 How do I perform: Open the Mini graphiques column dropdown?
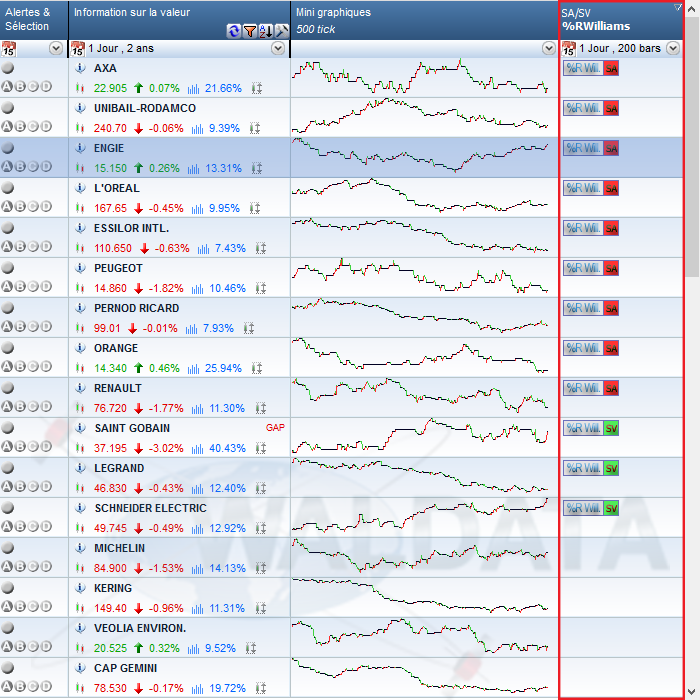pos(548,48)
